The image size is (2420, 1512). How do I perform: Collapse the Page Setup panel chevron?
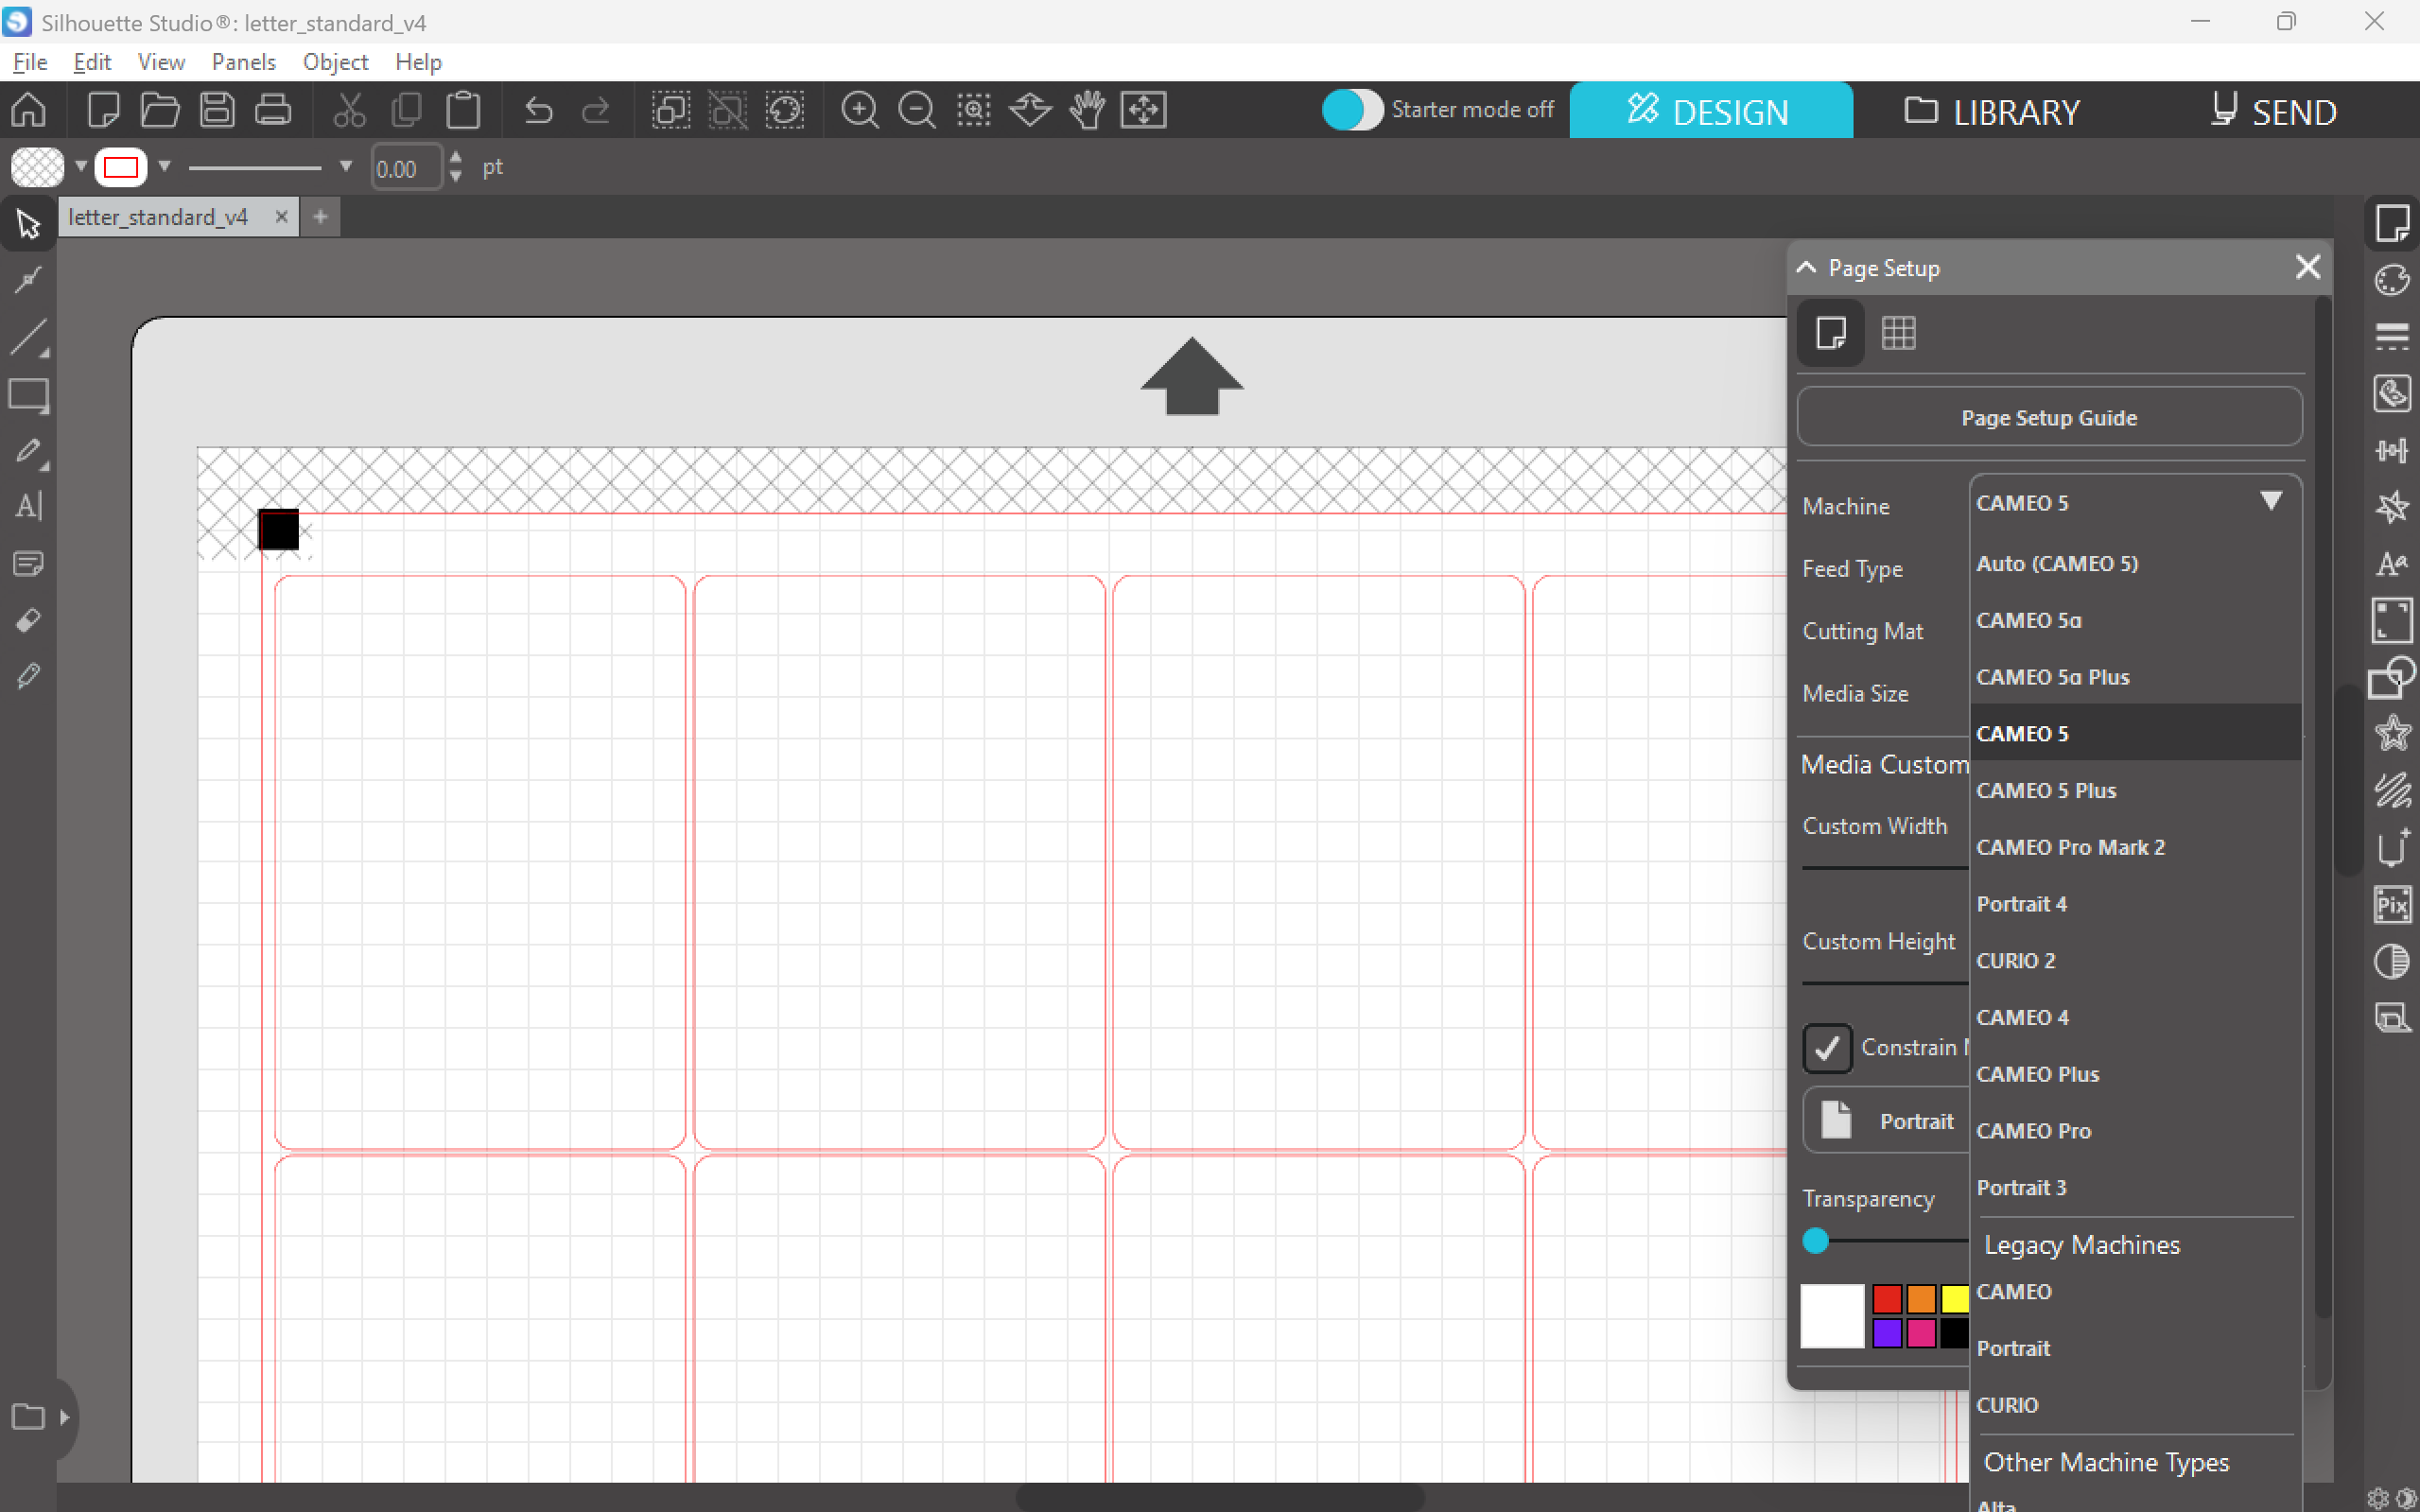[x=1806, y=268]
